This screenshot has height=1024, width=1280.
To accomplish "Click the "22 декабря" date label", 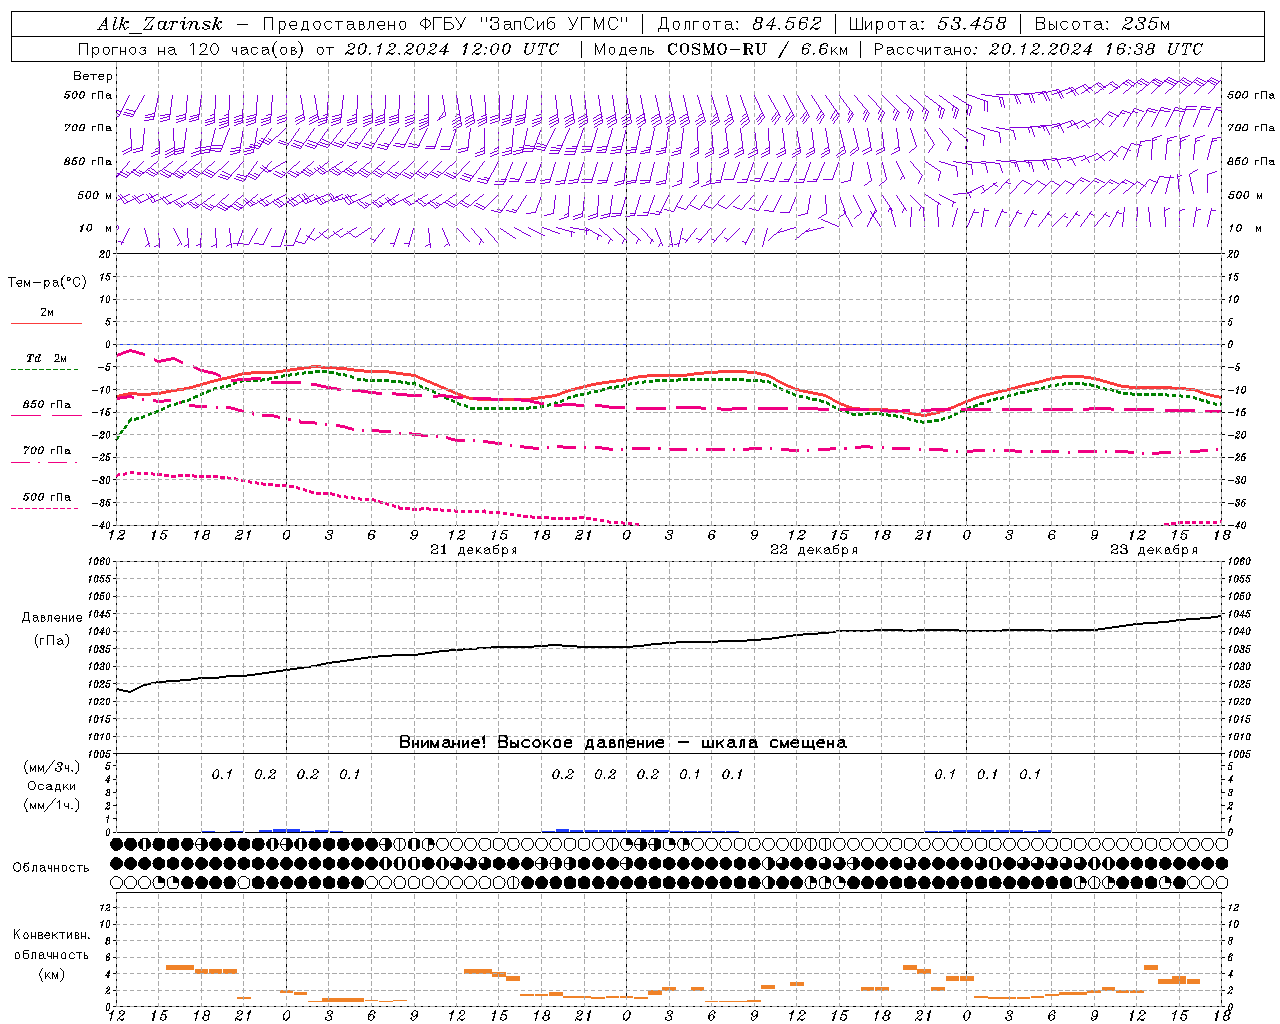I will pyautogui.click(x=814, y=550).
